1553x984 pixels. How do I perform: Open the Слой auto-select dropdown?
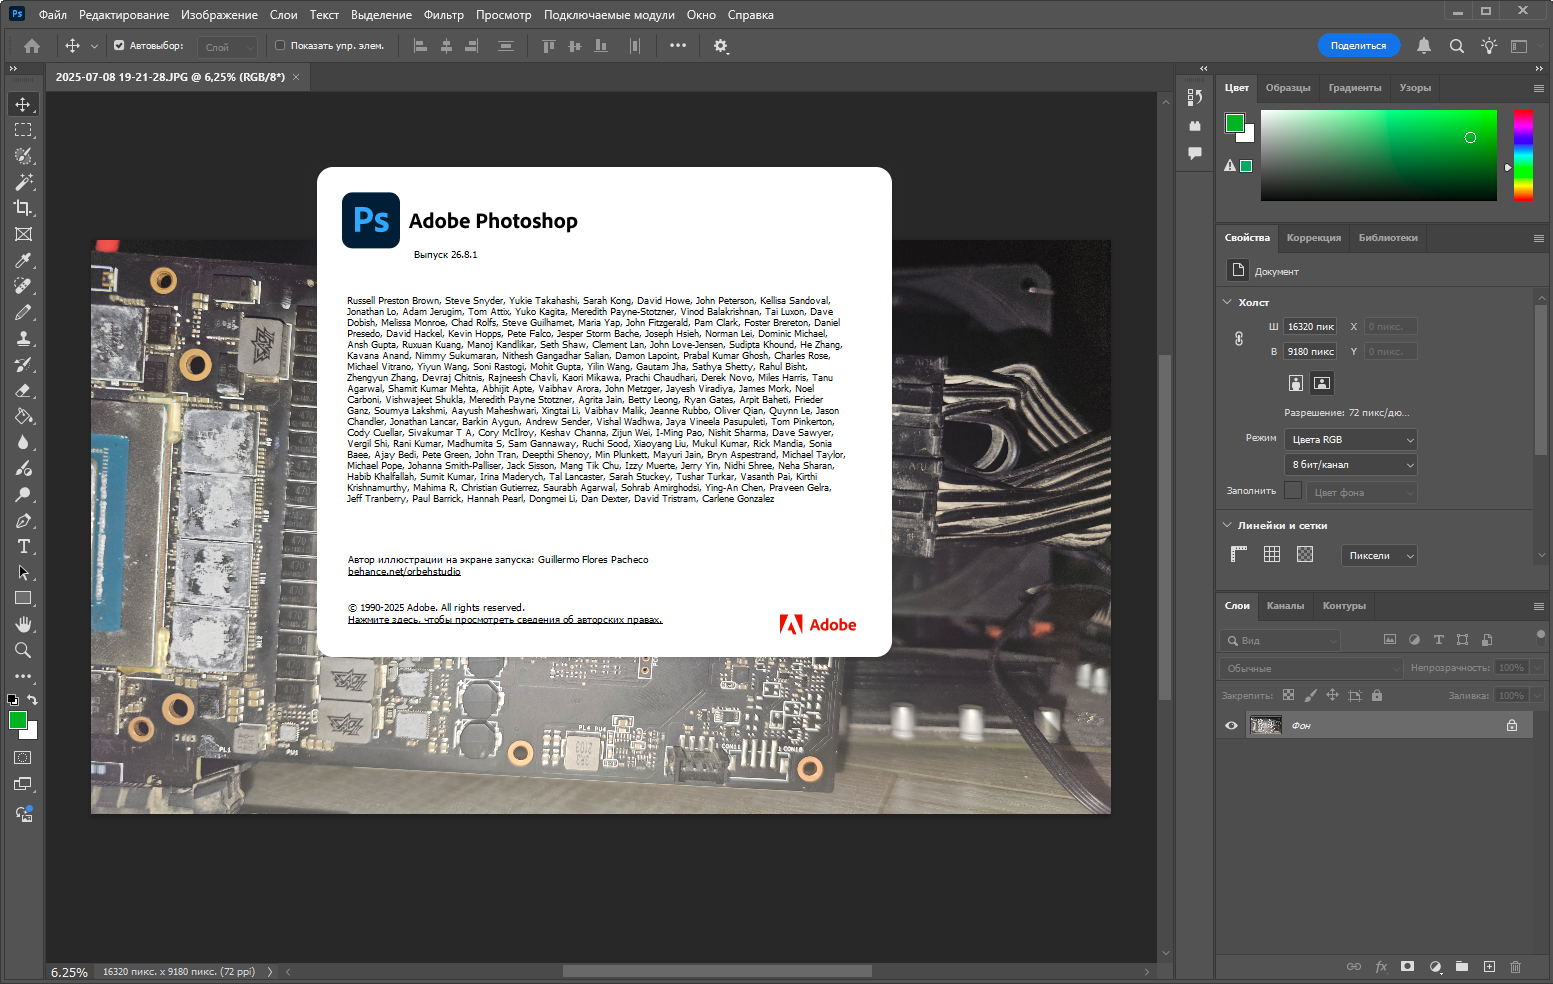click(227, 47)
